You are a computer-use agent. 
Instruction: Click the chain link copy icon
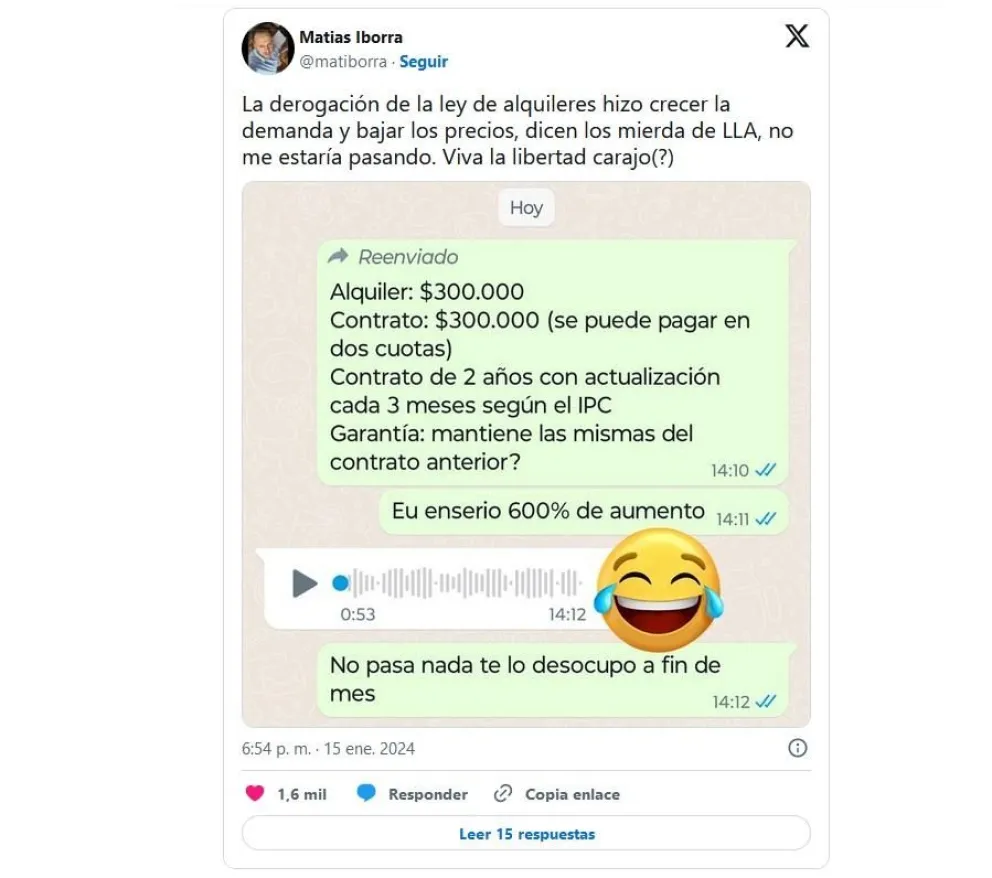tap(503, 793)
